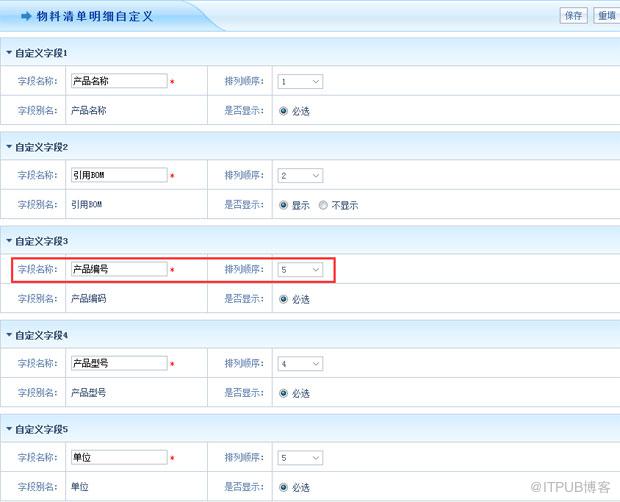Click the 自定义字段4 header text
This screenshot has height=502, width=620.
(x=41, y=335)
